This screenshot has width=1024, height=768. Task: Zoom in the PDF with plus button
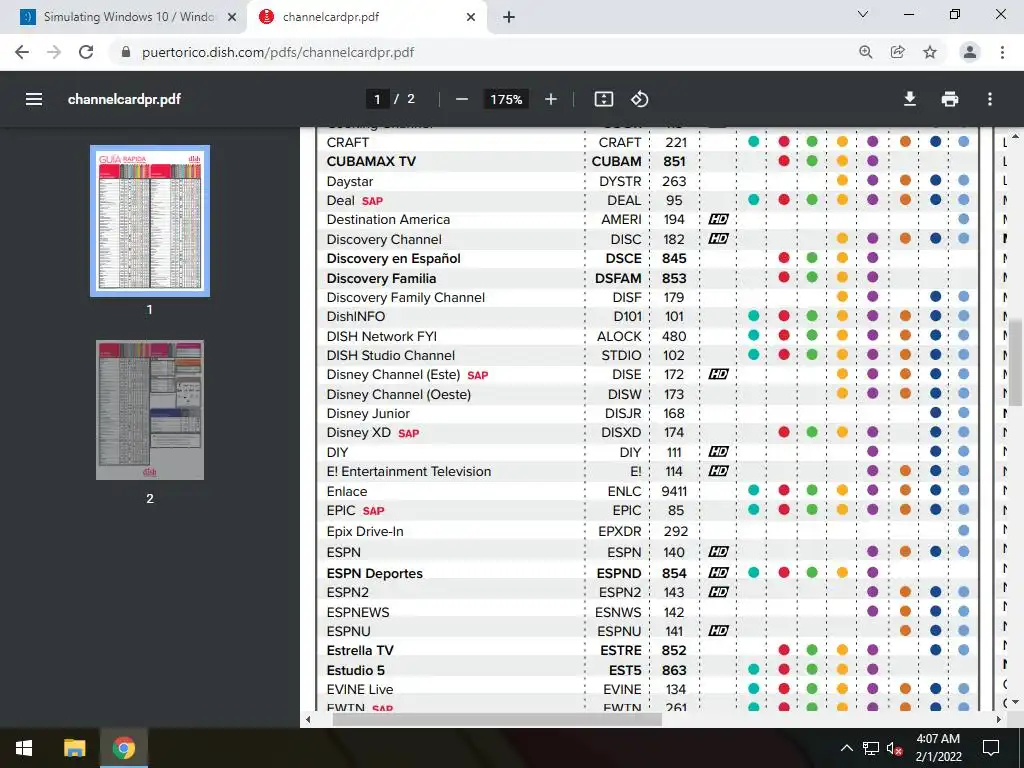[x=551, y=99]
